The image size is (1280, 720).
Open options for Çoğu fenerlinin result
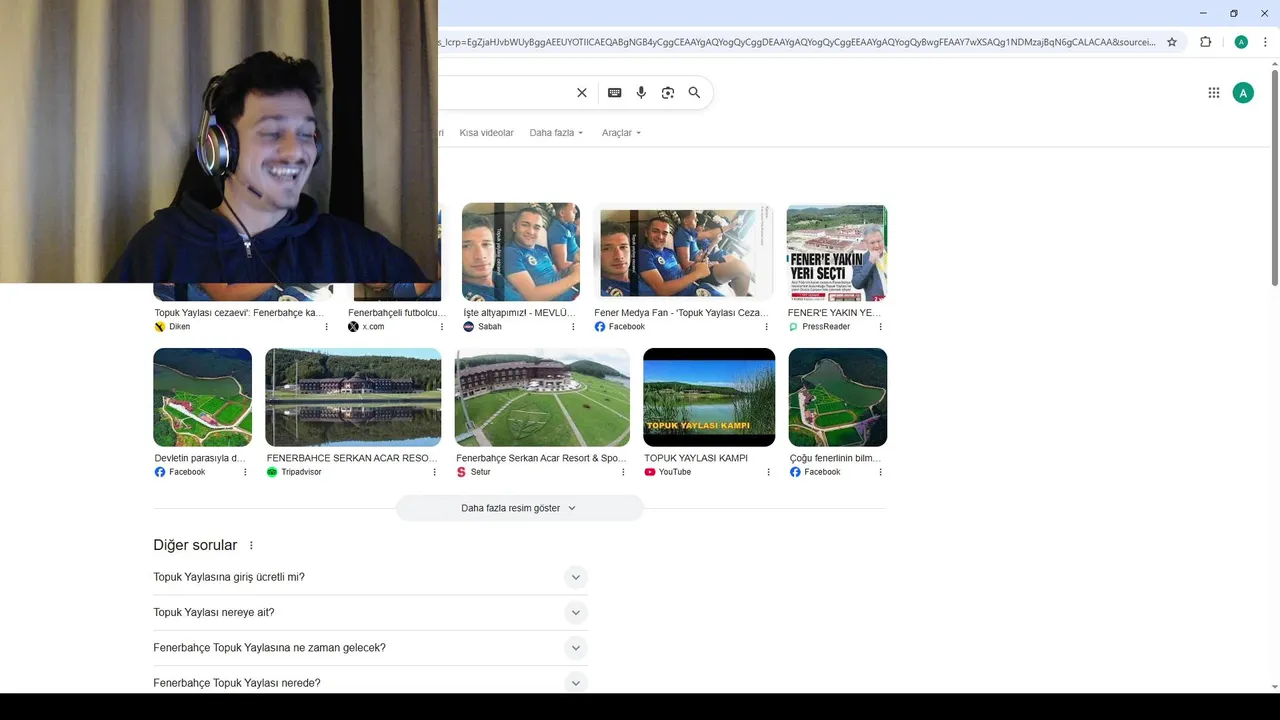(x=881, y=472)
